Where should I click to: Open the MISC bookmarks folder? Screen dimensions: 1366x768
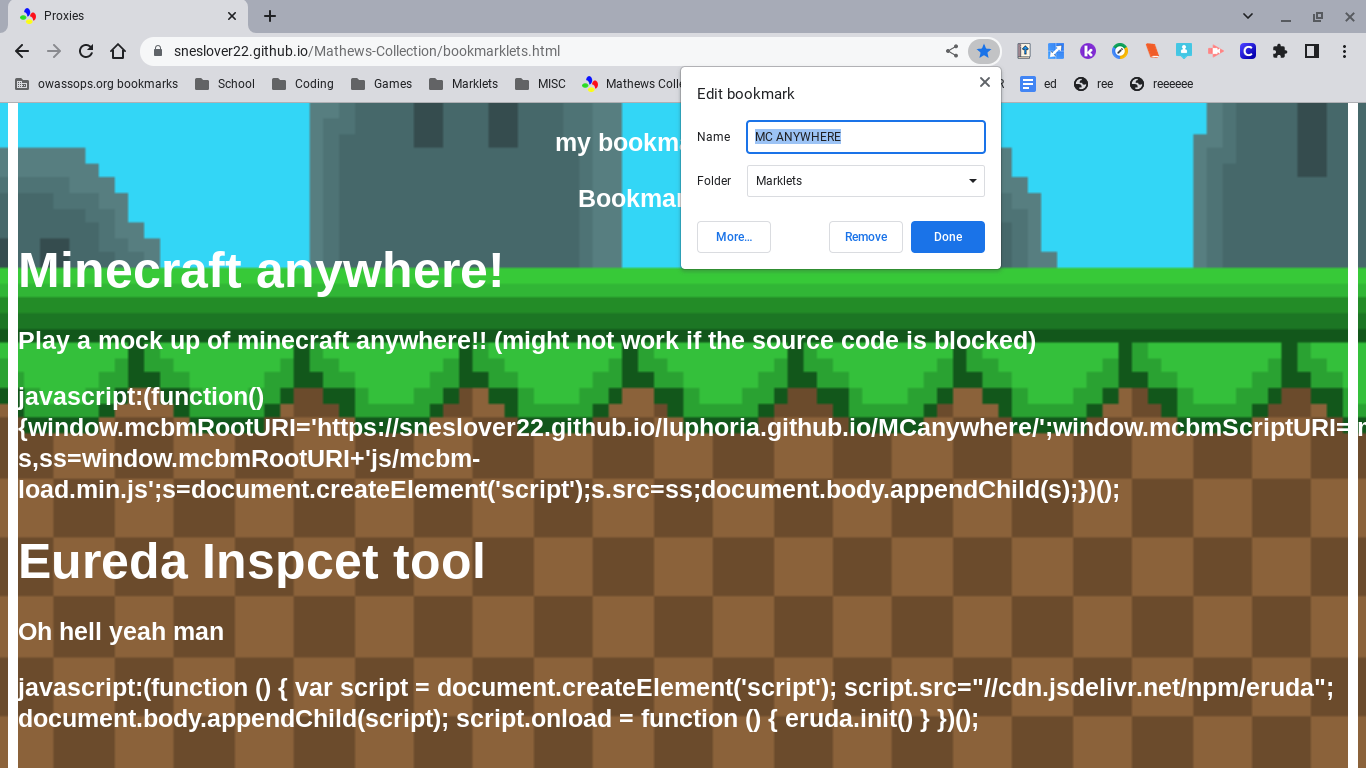(x=540, y=84)
